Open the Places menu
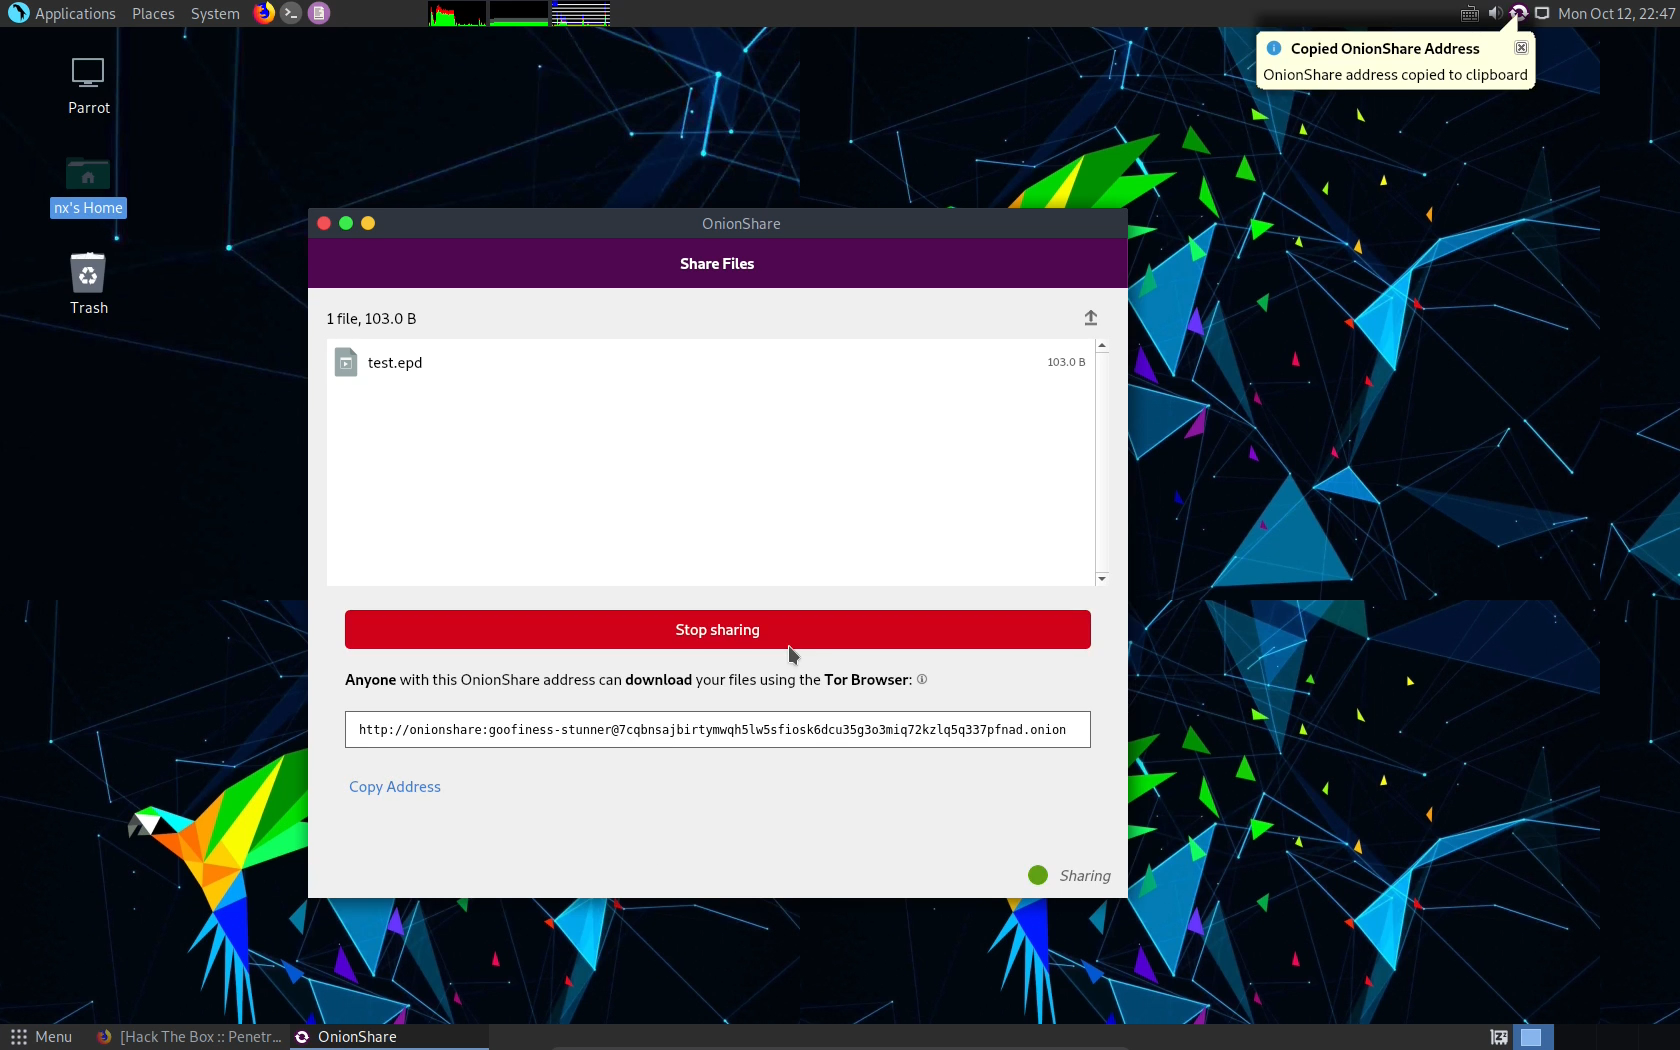This screenshot has width=1680, height=1050. pos(153,13)
